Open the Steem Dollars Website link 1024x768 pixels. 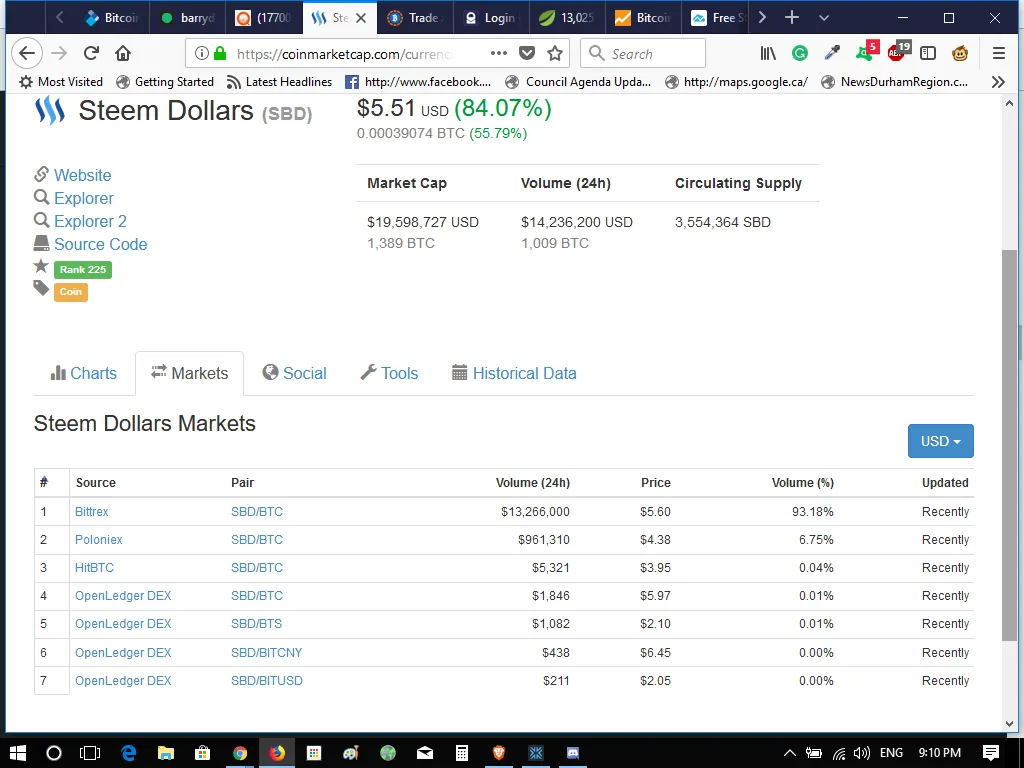pyautogui.click(x=82, y=175)
